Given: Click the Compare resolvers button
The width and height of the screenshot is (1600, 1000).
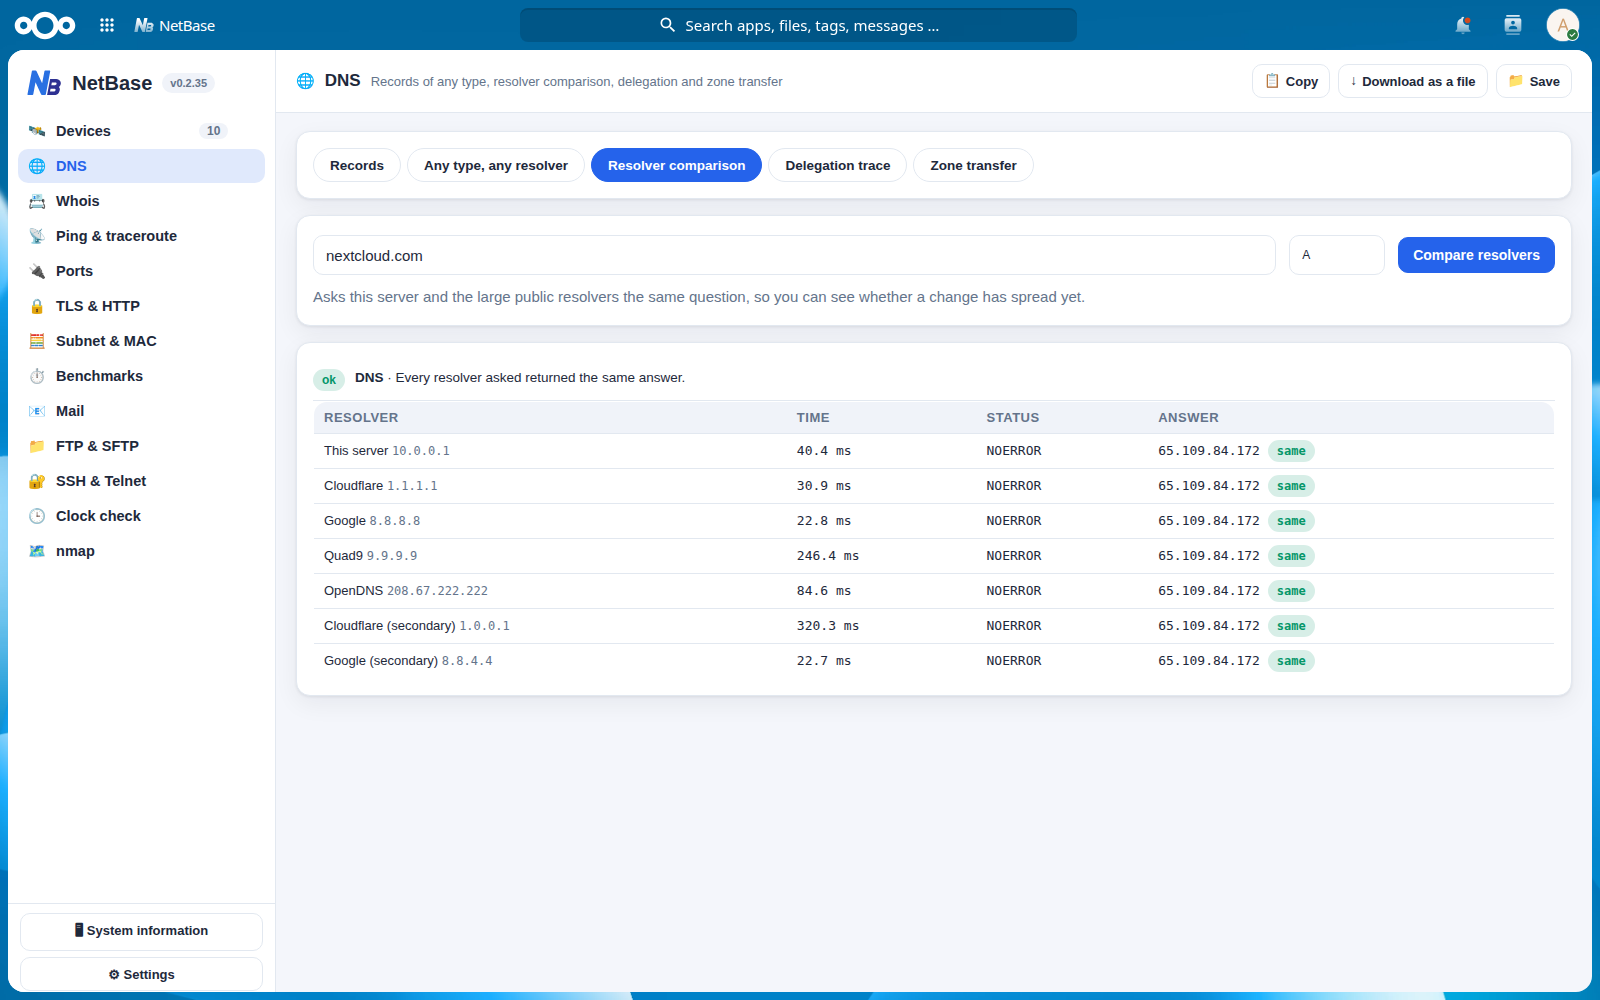Looking at the screenshot, I should click(1476, 255).
